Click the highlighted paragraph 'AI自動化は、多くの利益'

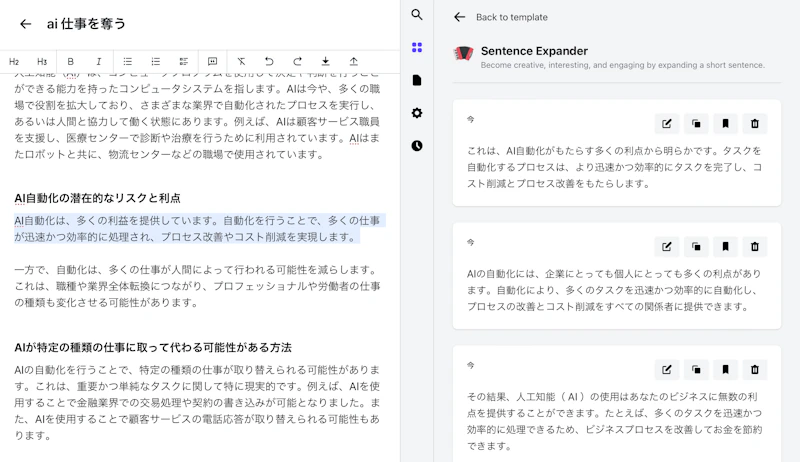click(x=197, y=228)
